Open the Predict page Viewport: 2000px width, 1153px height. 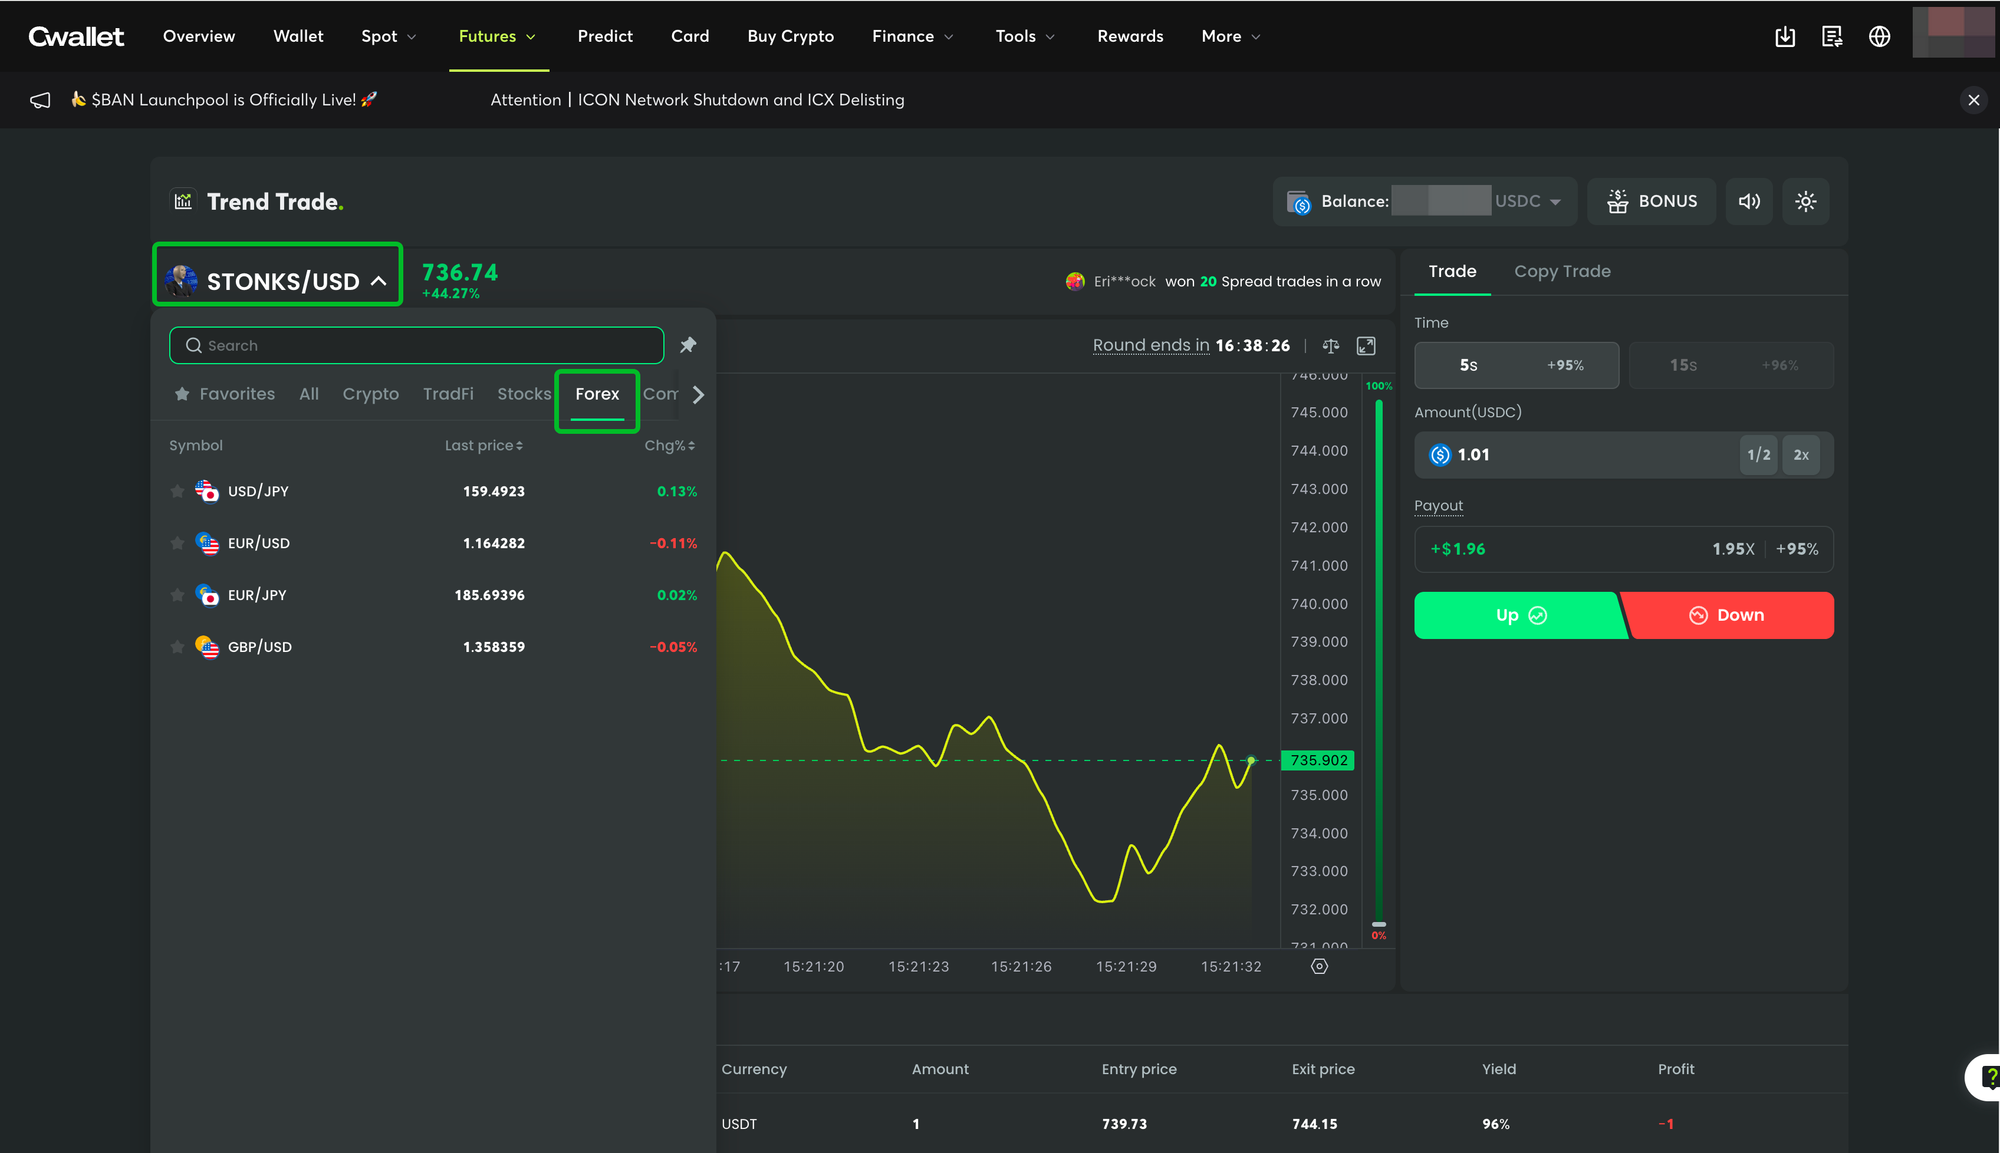605,37
